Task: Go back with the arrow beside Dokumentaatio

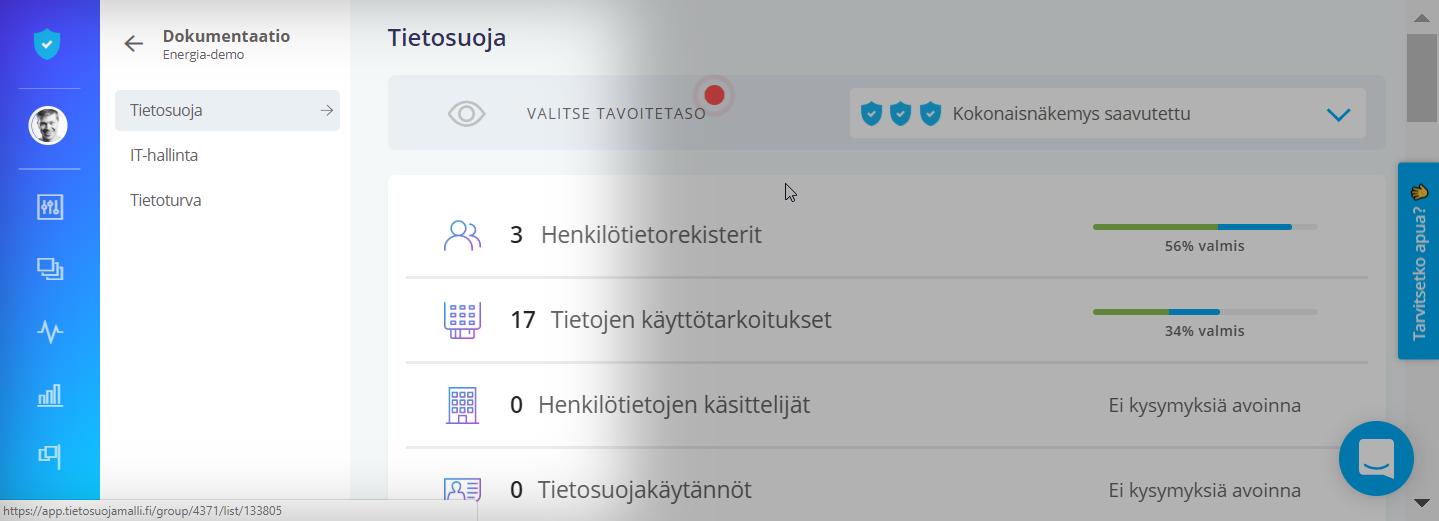Action: click(x=134, y=43)
